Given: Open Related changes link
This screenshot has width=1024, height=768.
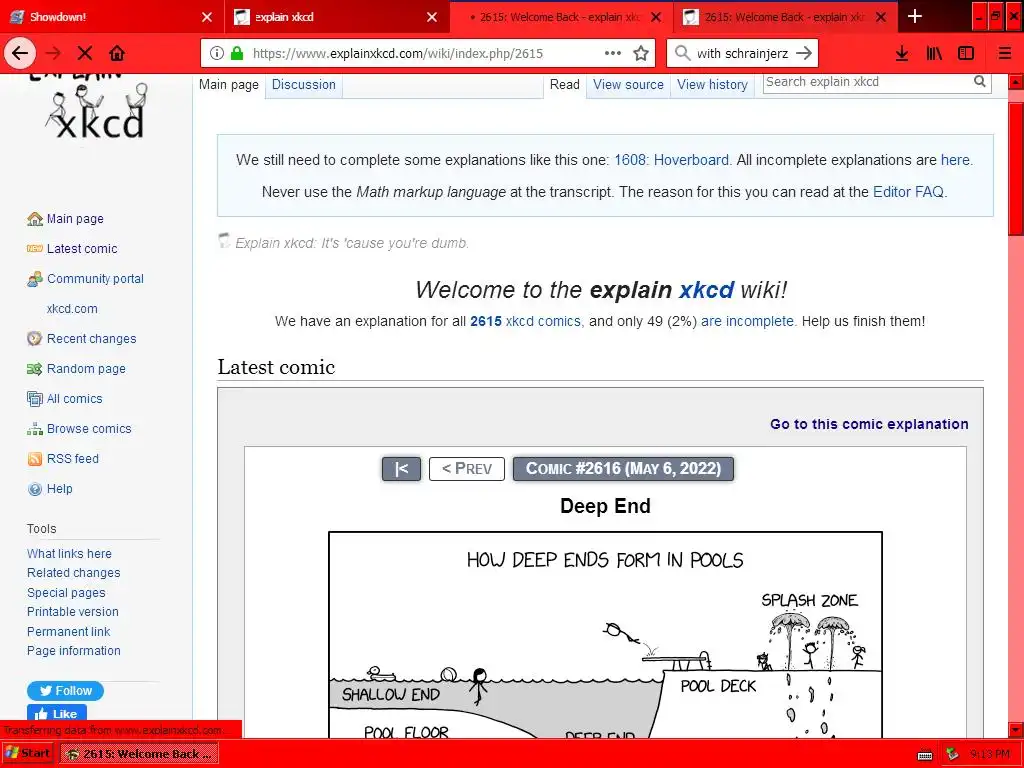Looking at the screenshot, I should pos(74,573).
